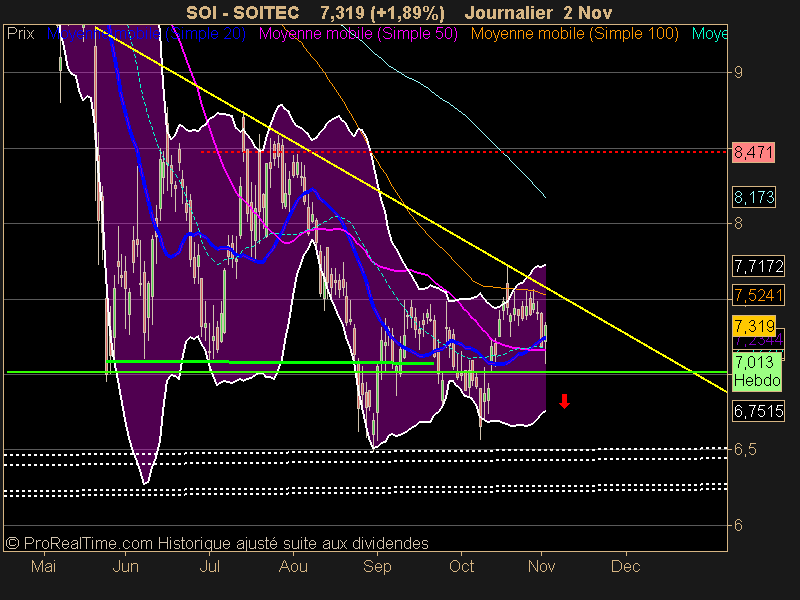Screen dimensions: 800x600
Task: Click the red 8,471 price label
Action: tap(753, 152)
